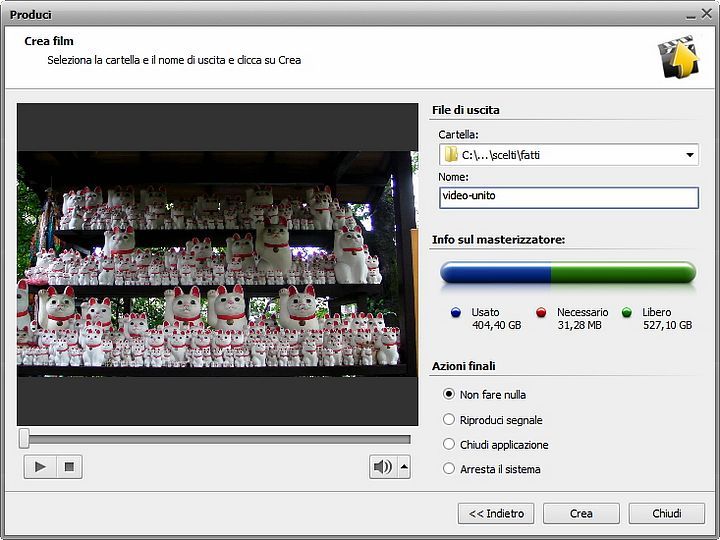Stop the video preview playback
720x540 pixels.
(69, 467)
